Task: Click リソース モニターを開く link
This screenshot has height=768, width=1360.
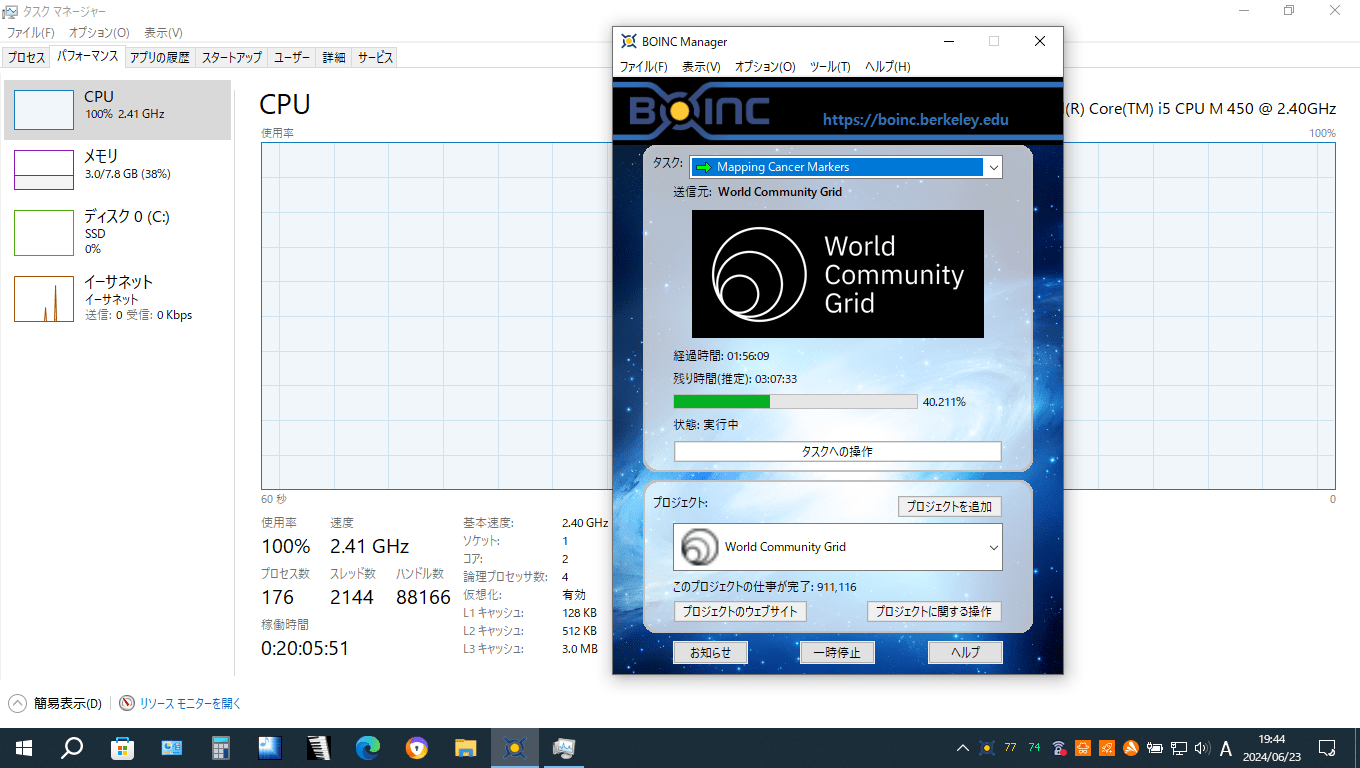Action: tap(190, 703)
